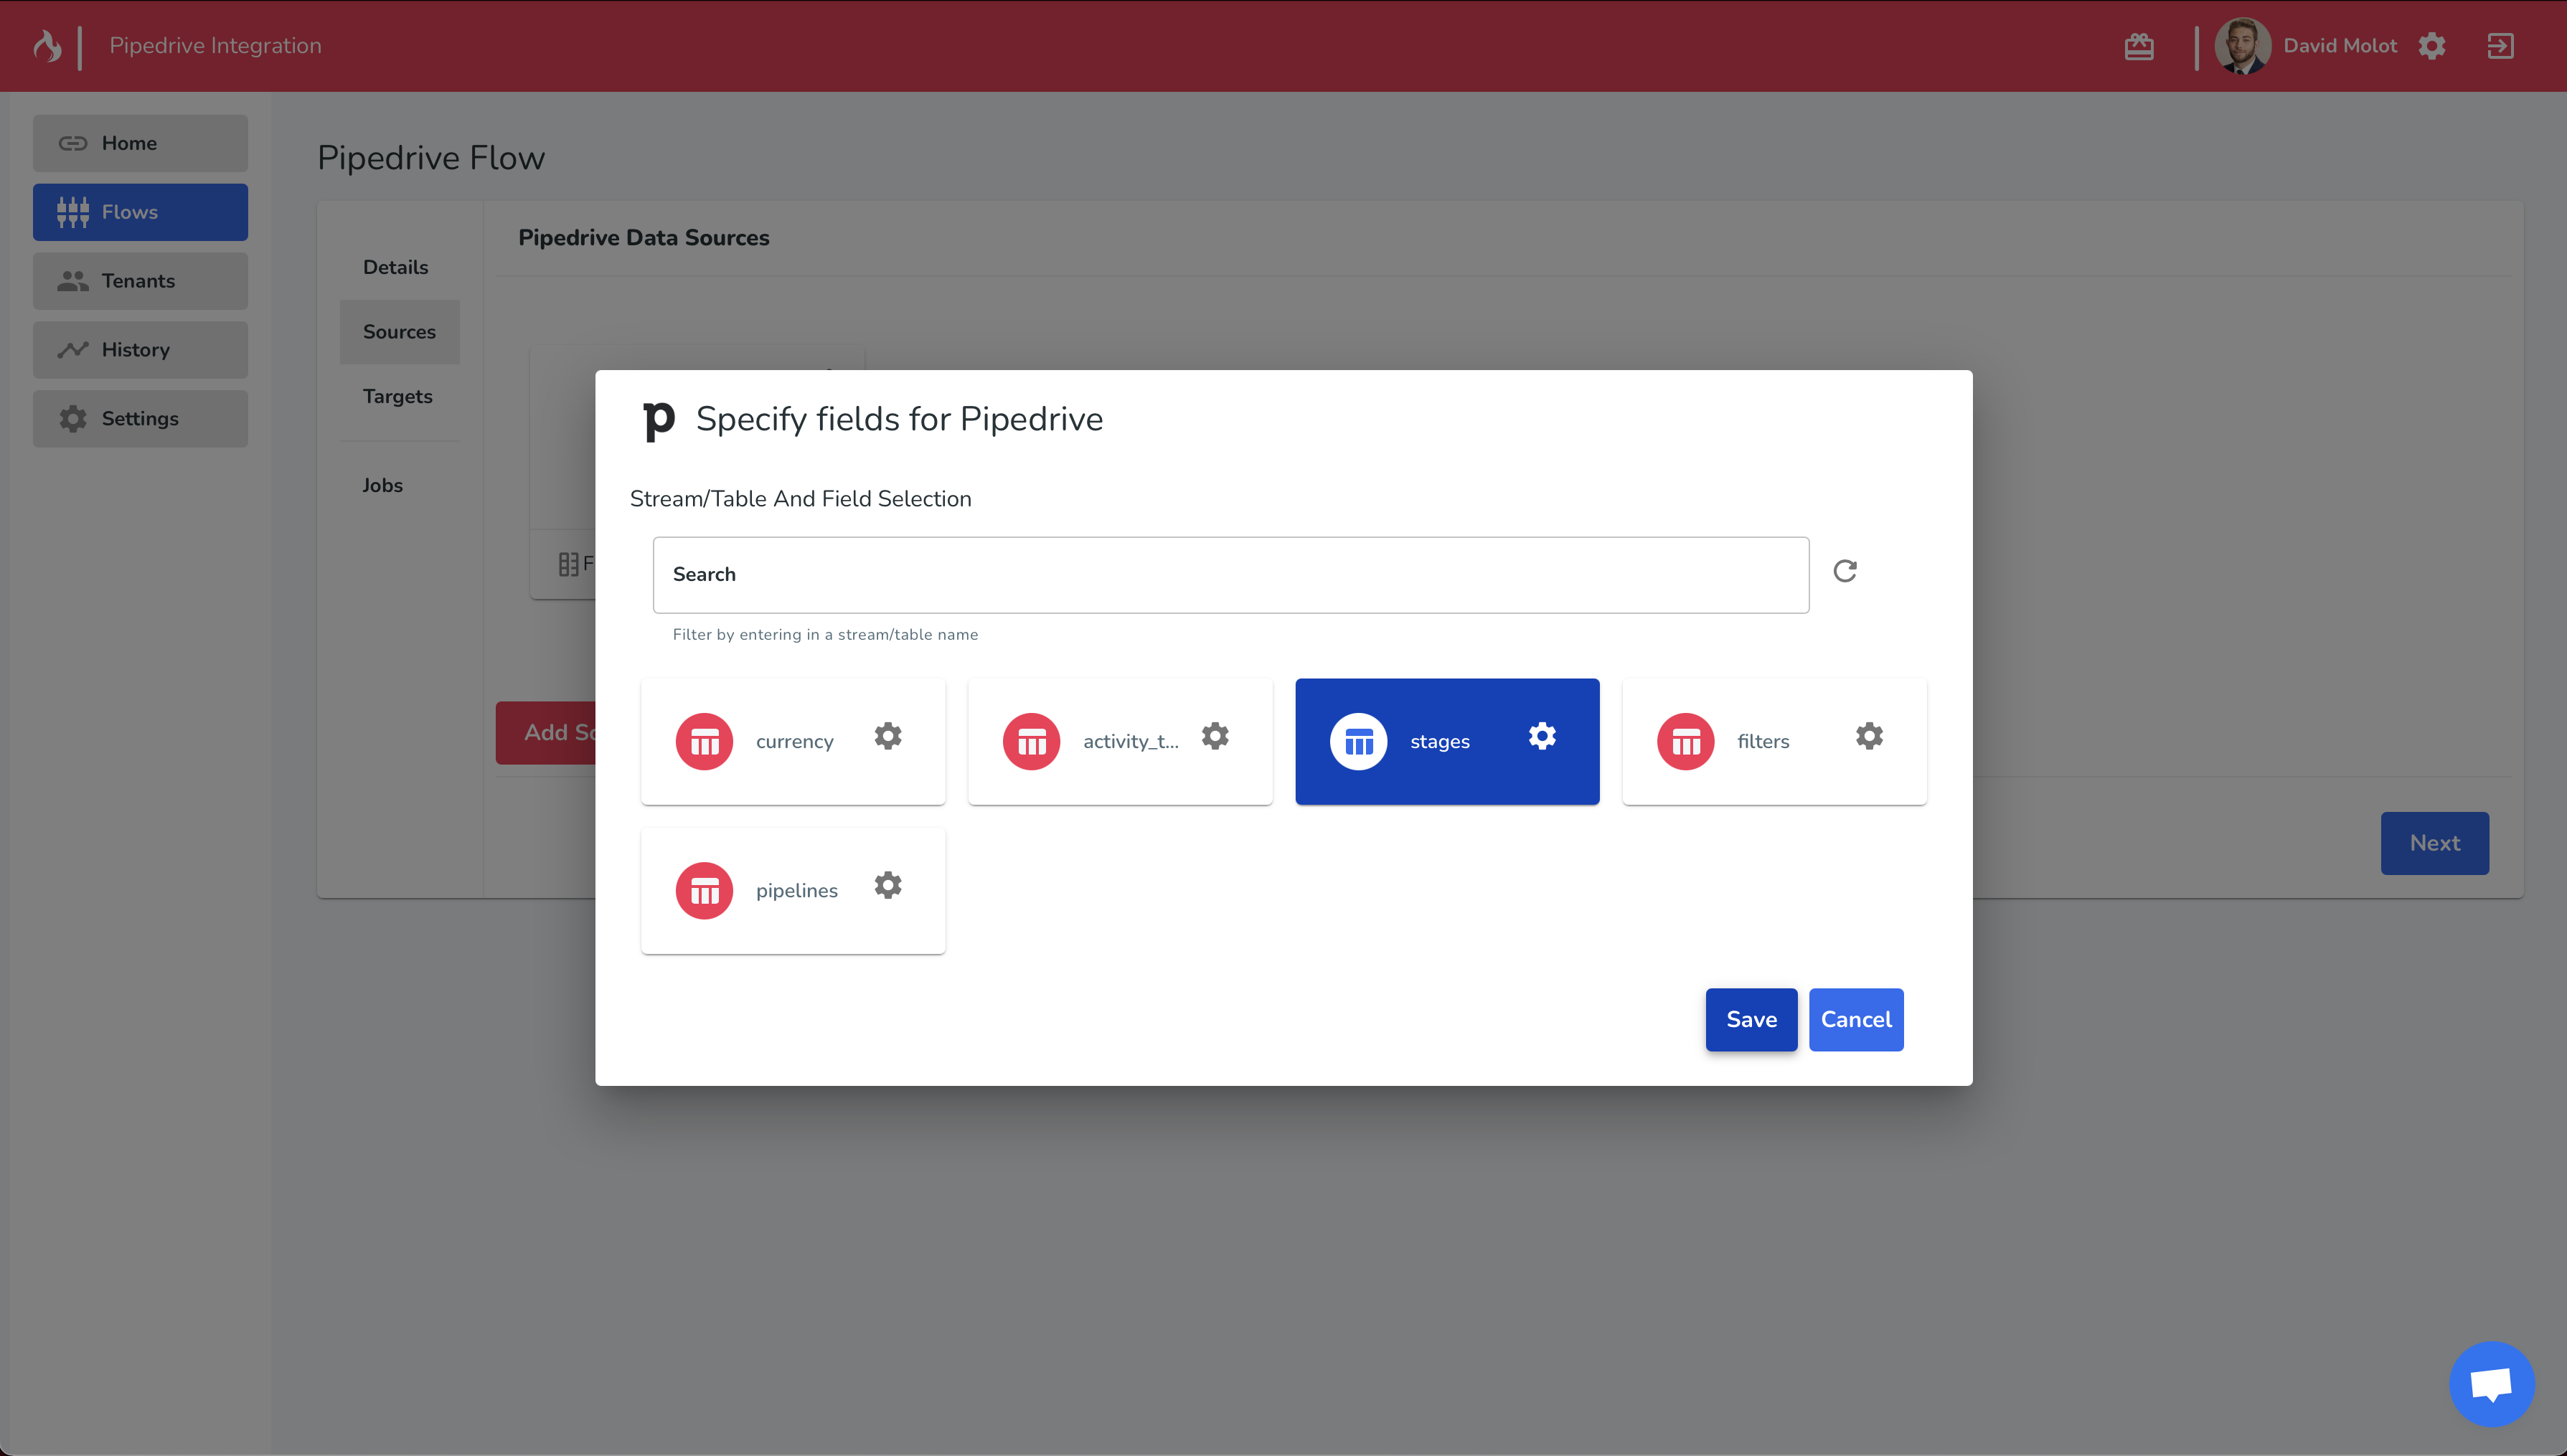Image resolution: width=2567 pixels, height=1456 pixels.
Task: Open settings gear for currency stream
Action: tap(888, 736)
